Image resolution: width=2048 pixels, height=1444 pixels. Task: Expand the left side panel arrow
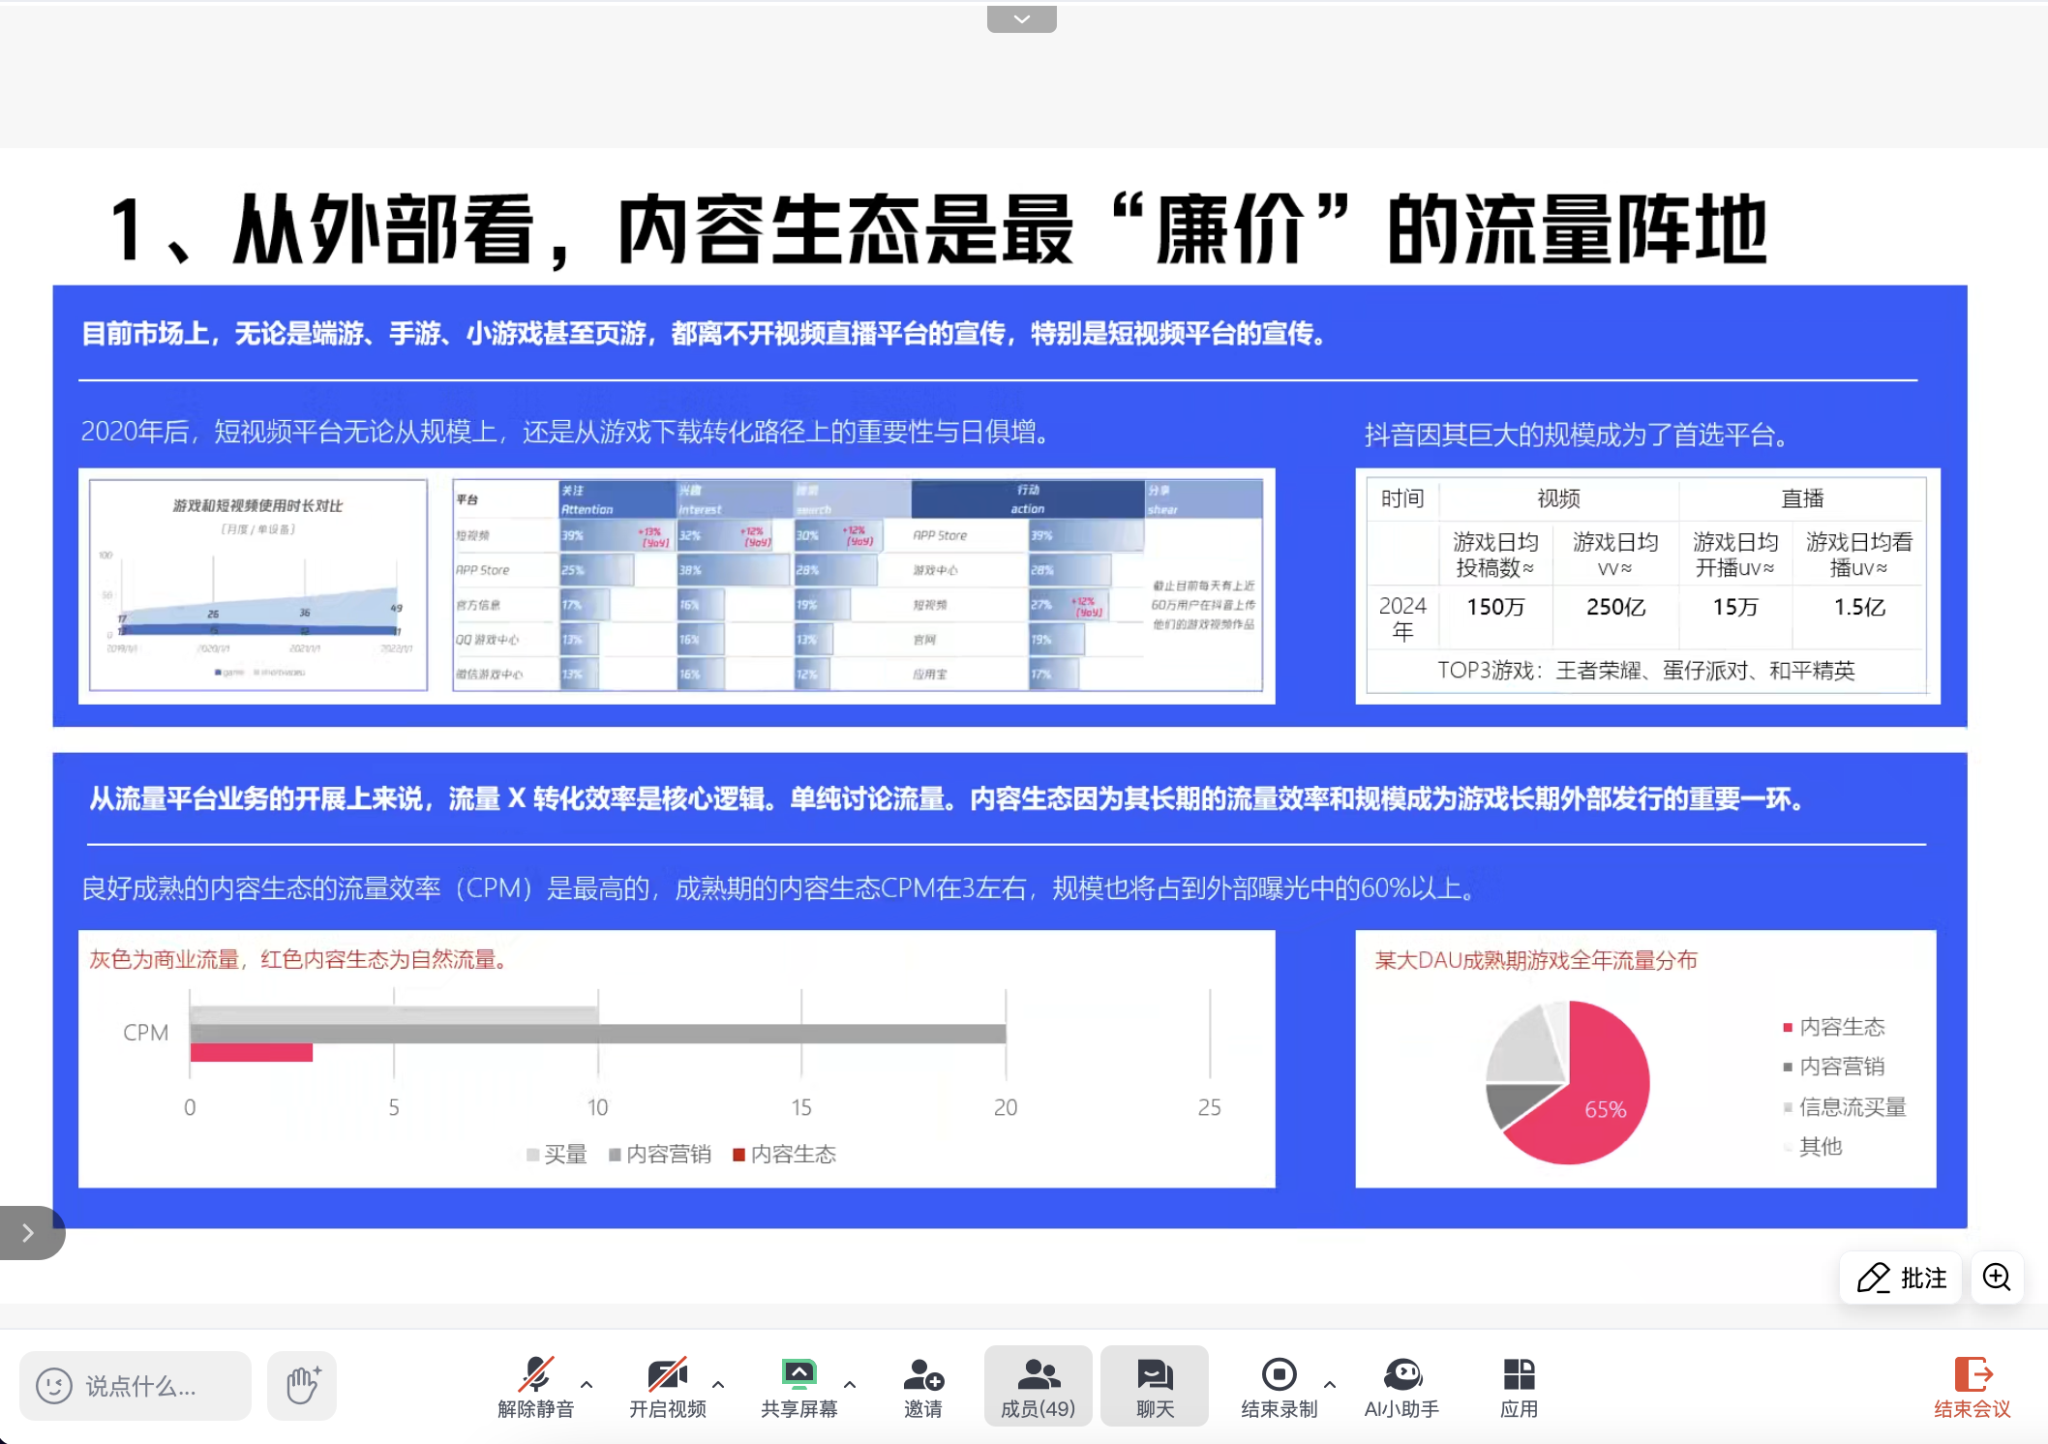click(x=29, y=1232)
